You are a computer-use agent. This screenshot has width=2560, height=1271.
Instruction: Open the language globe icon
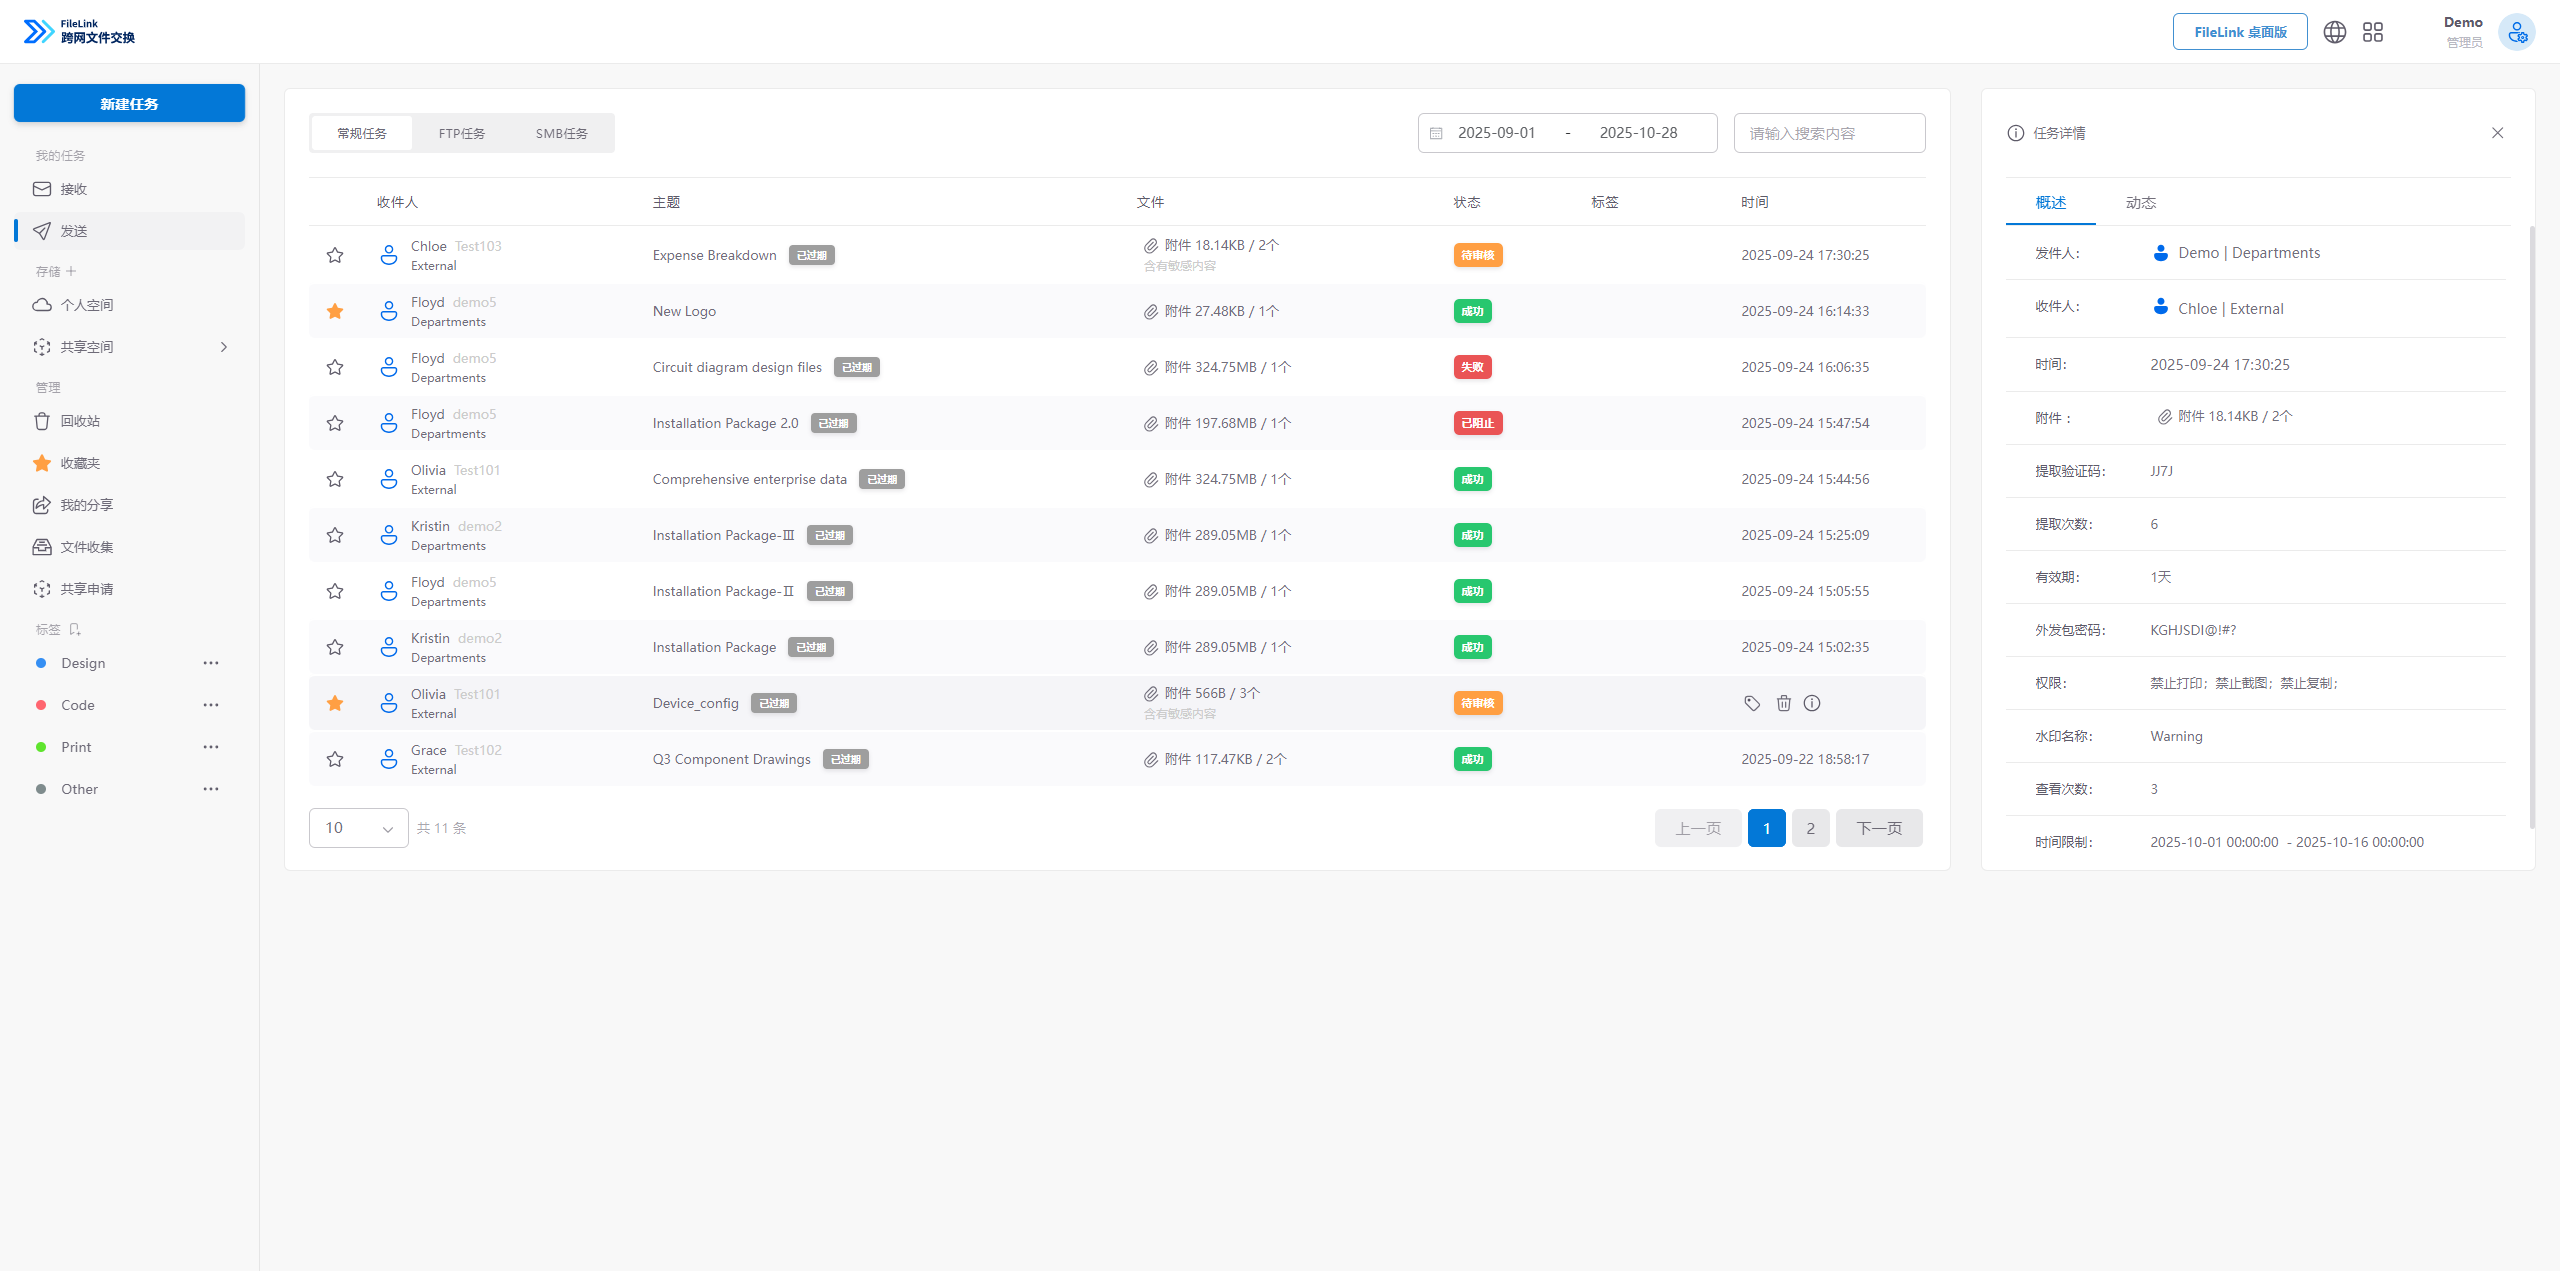[x=2334, y=32]
